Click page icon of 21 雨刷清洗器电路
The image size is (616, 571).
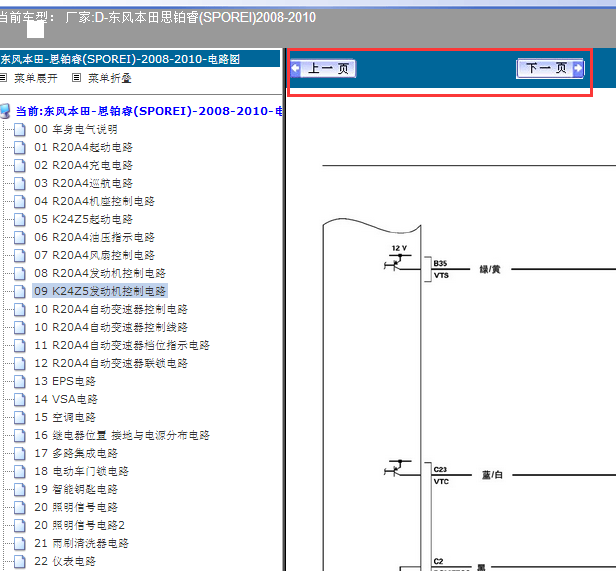(x=20, y=543)
